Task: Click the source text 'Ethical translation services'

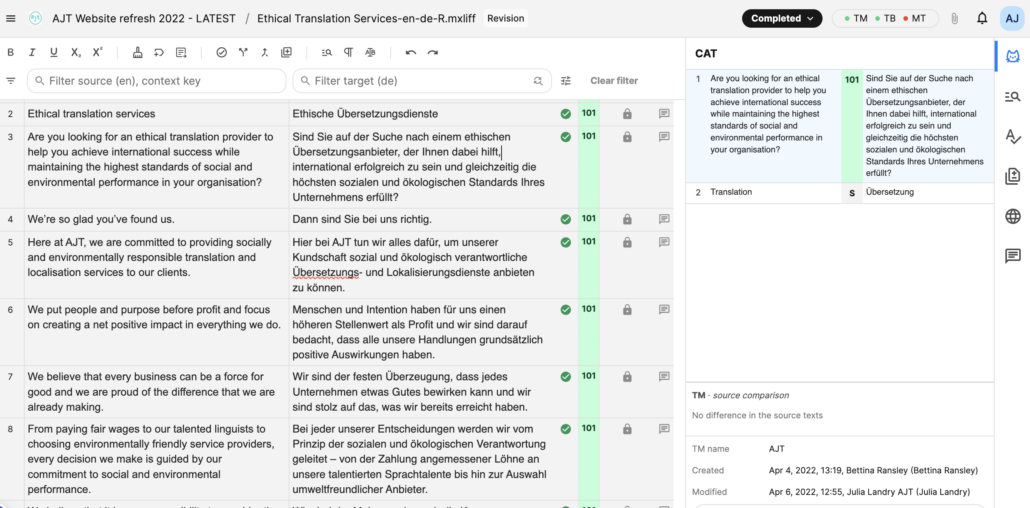Action: click(x=91, y=114)
